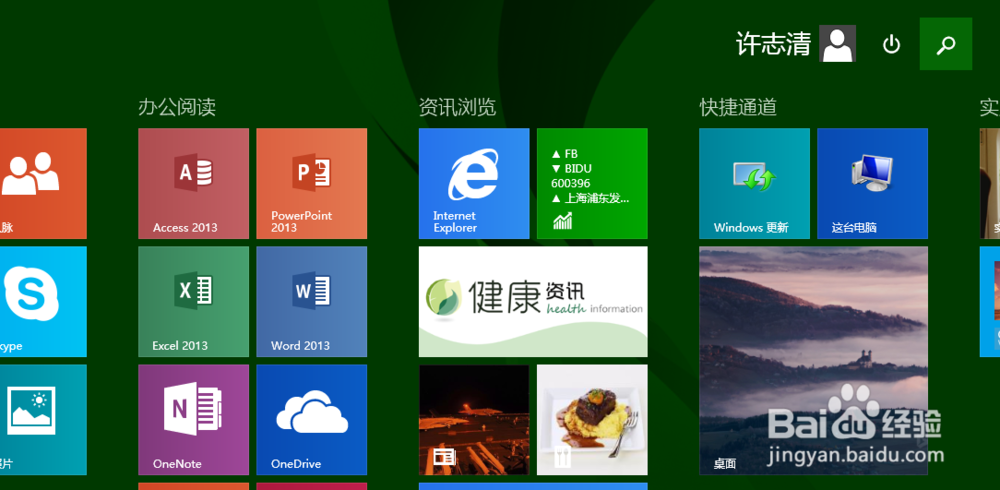Image resolution: width=1000 pixels, height=490 pixels.
Task: Click the 办公阅读 group heading
Action: 177,107
